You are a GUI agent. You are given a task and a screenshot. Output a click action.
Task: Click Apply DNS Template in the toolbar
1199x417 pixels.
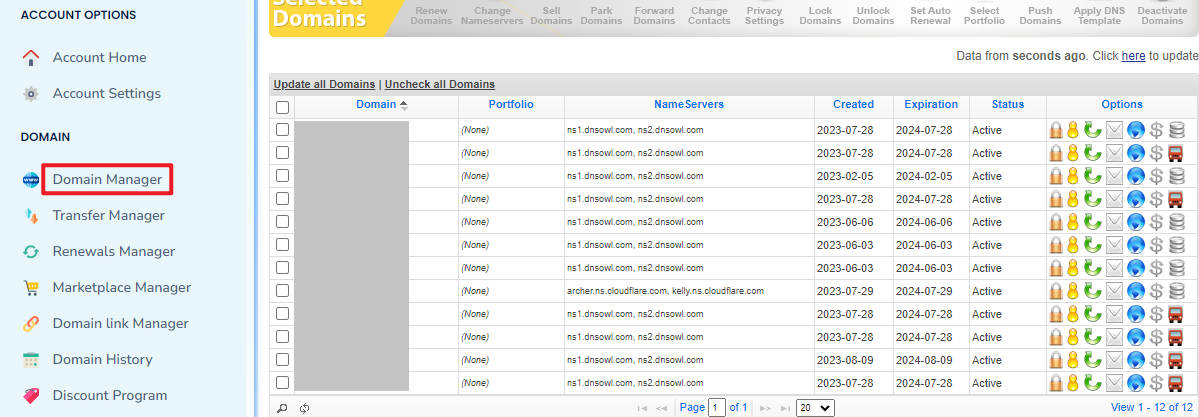[x=1098, y=15]
